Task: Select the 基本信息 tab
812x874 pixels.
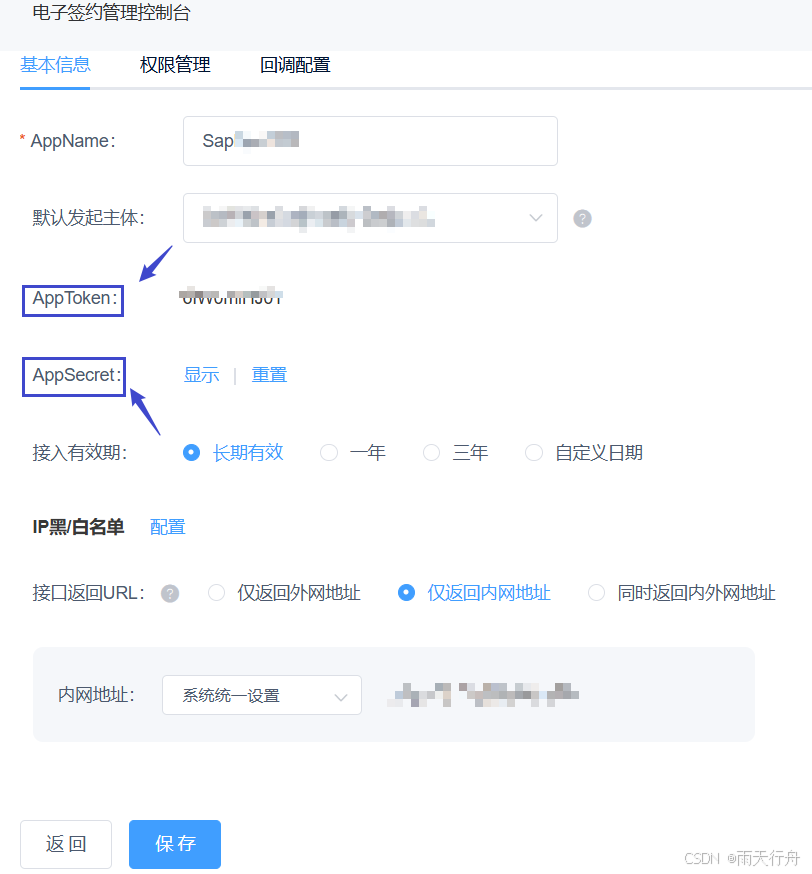Action: tap(55, 64)
